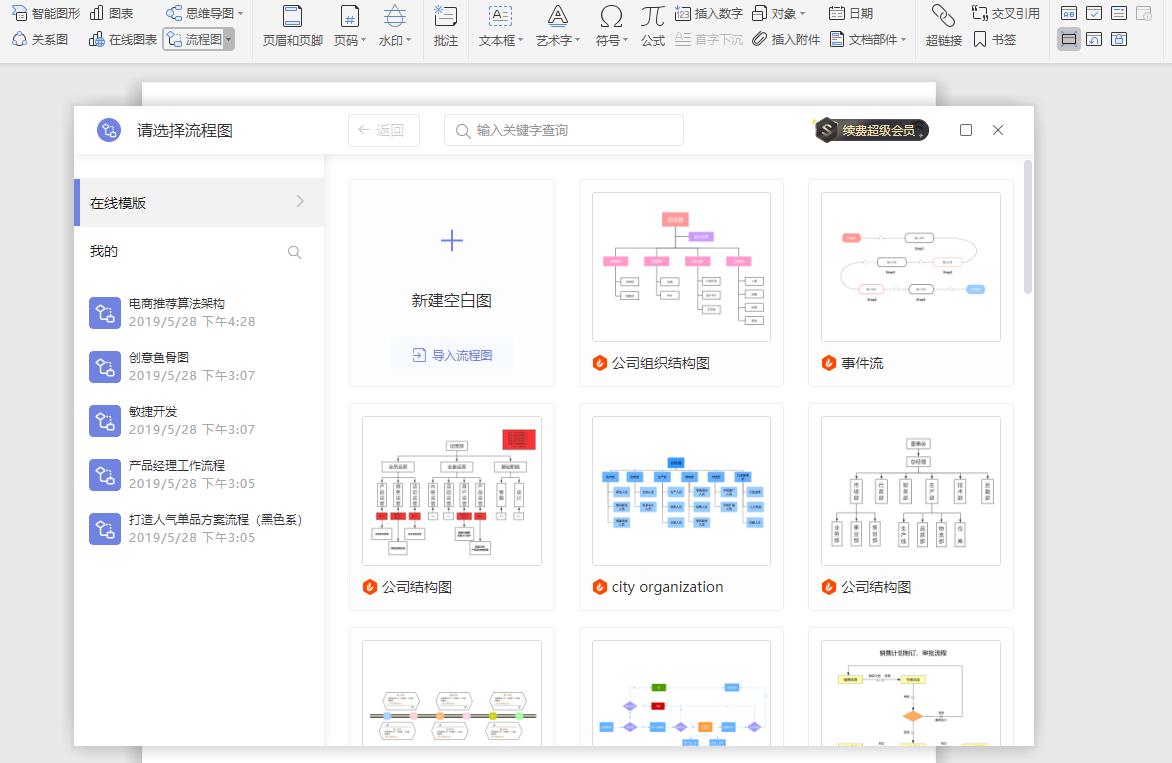The width and height of the screenshot is (1172, 763).
Task: Open Header and Footer (页眉和页脚)
Action: [x=292, y=25]
